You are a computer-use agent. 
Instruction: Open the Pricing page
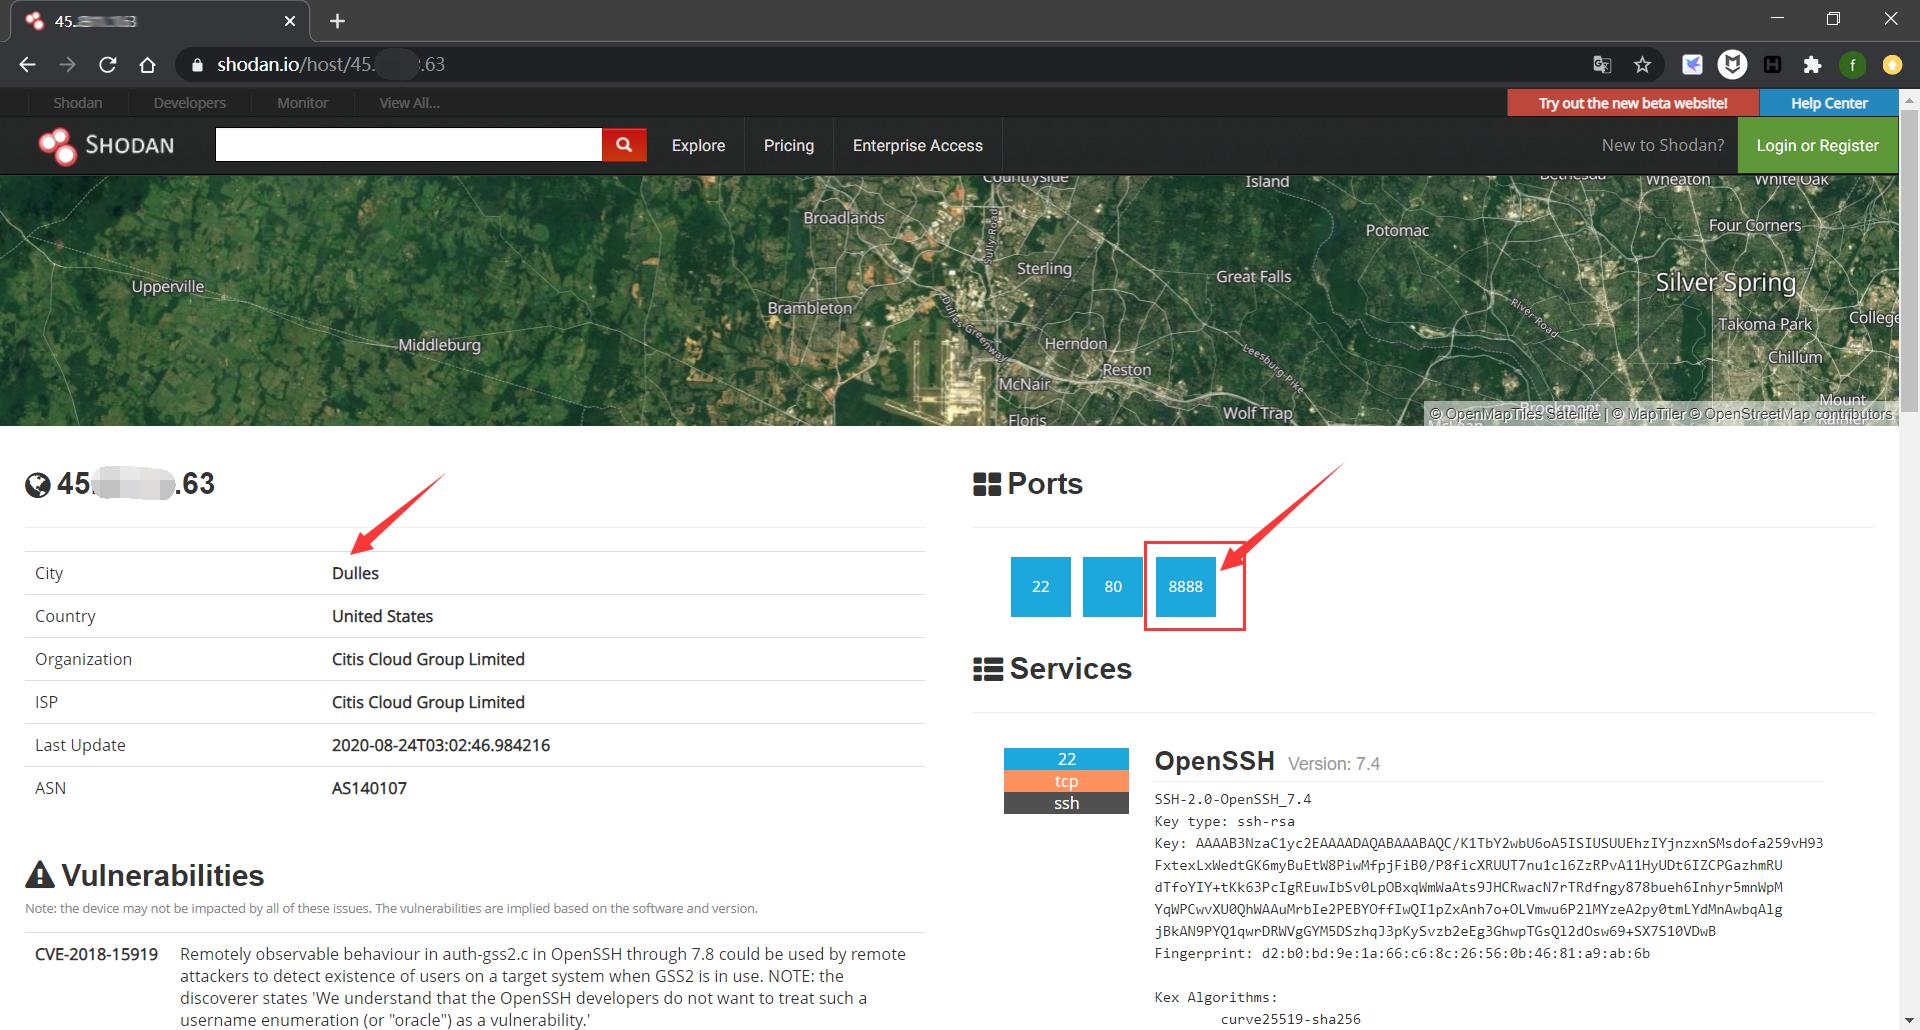coord(789,145)
